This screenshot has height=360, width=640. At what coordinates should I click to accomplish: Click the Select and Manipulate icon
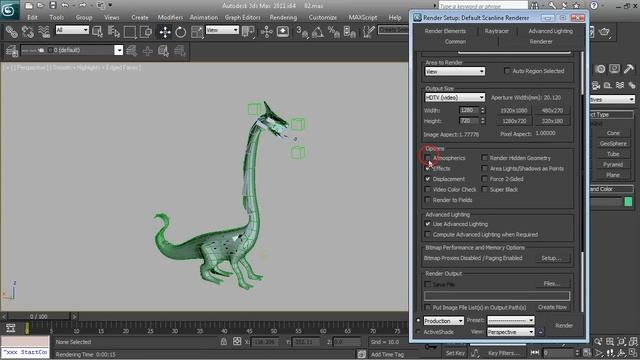267,31
